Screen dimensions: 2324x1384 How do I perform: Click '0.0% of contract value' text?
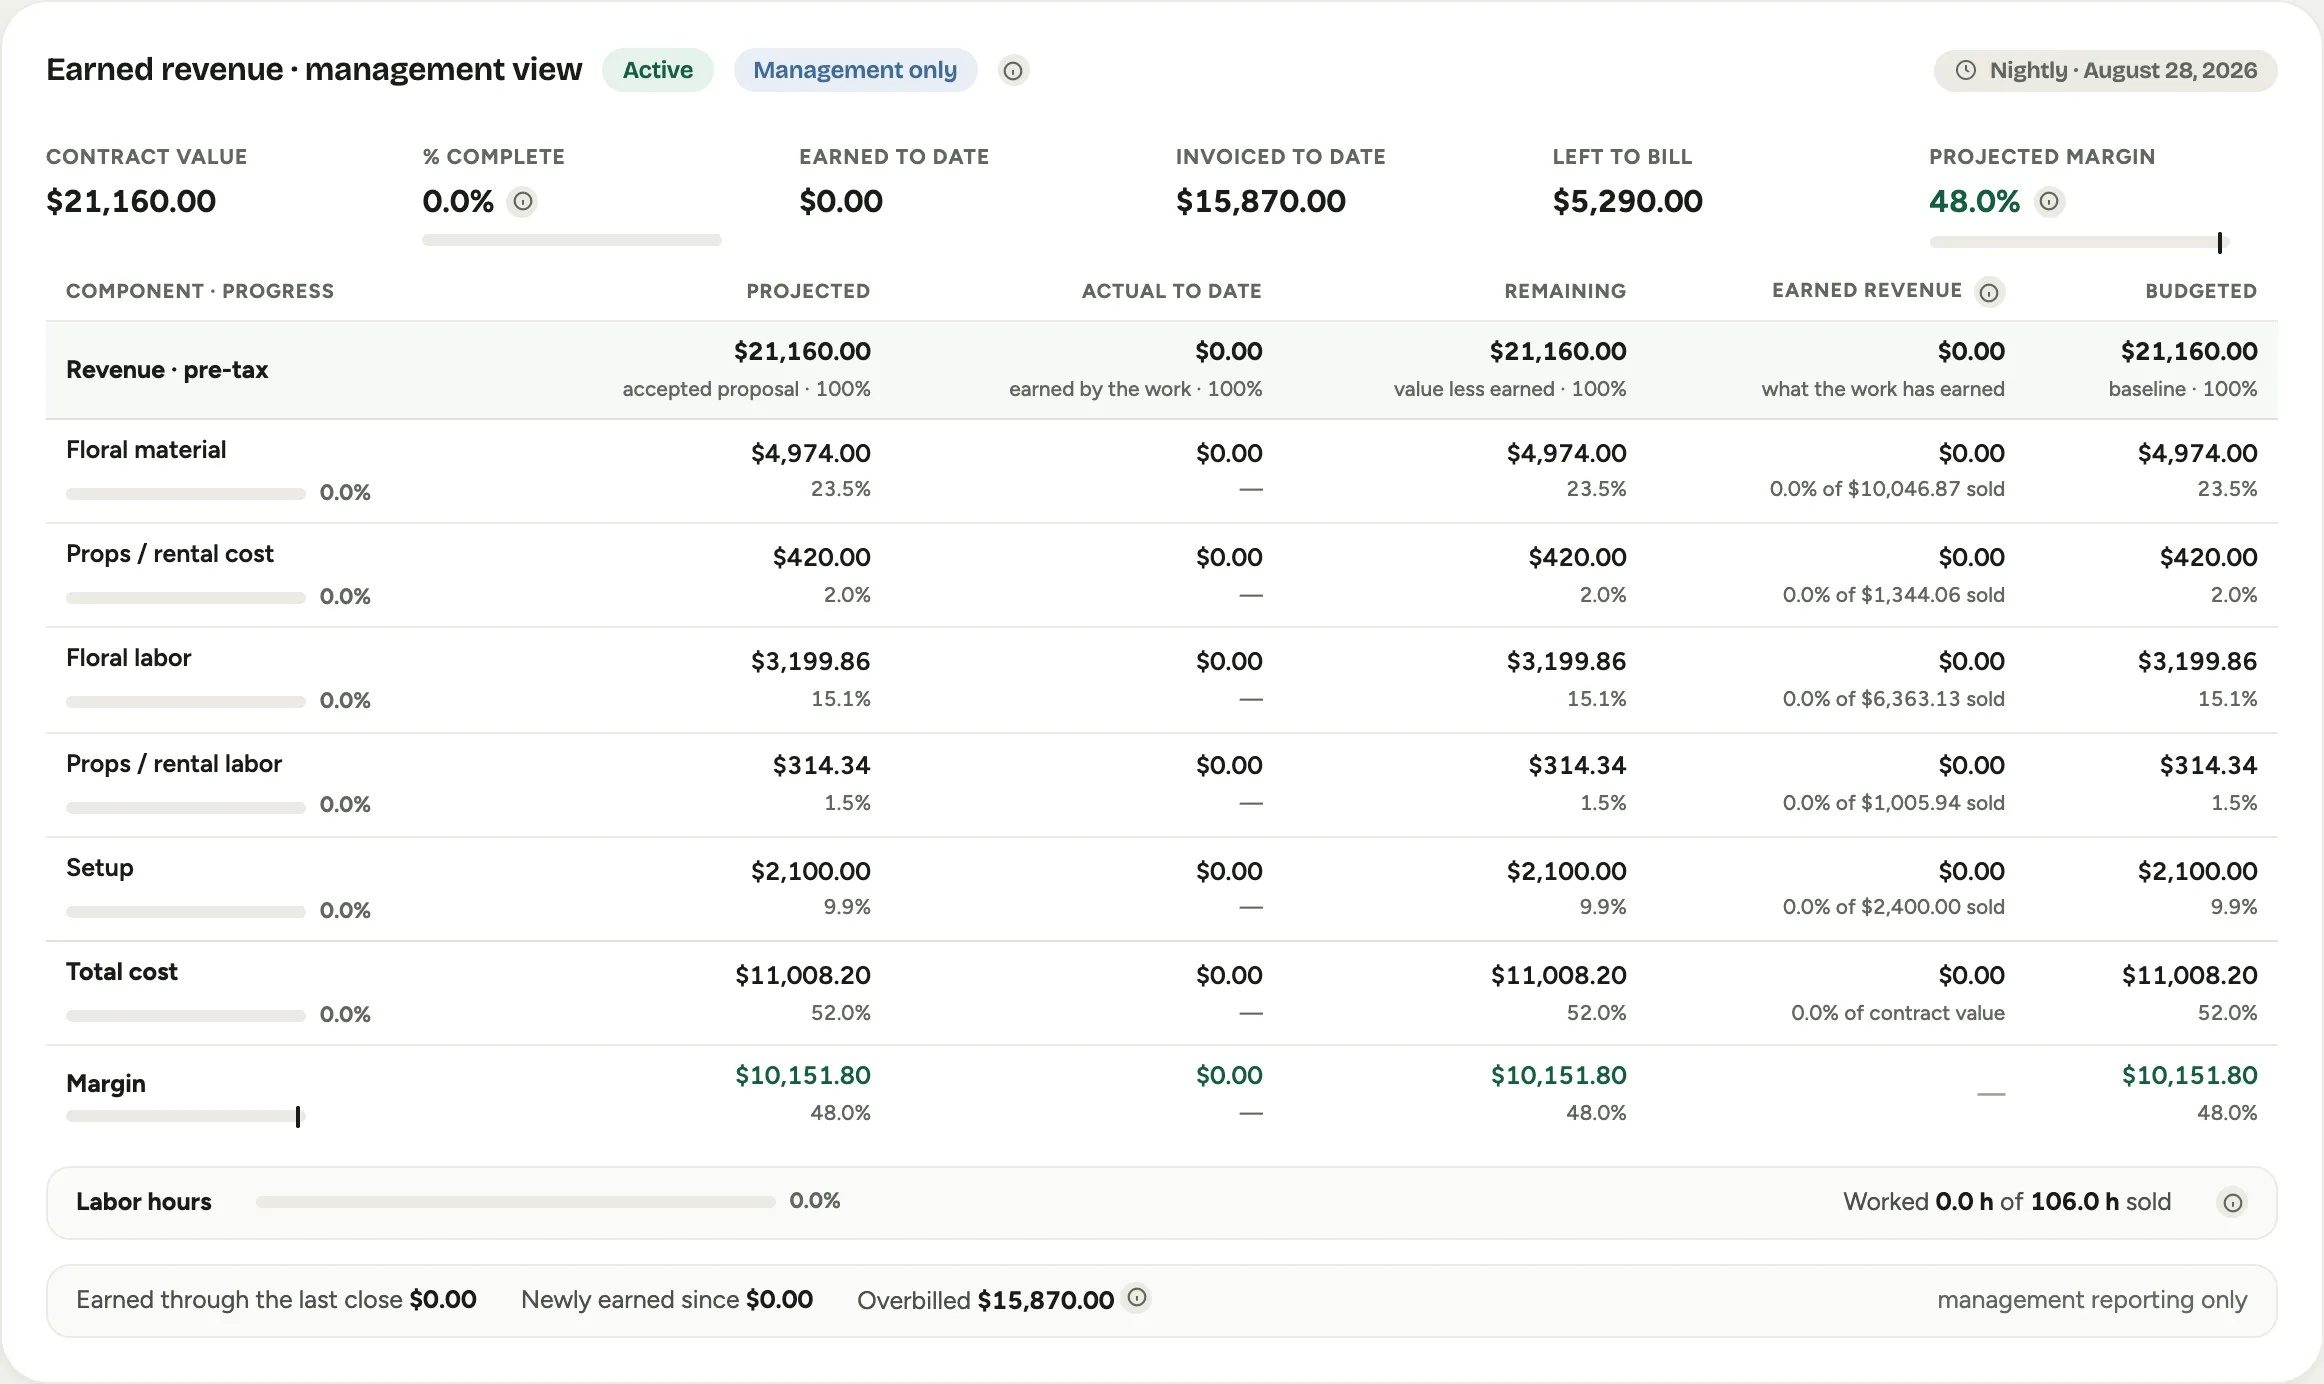[1898, 1013]
